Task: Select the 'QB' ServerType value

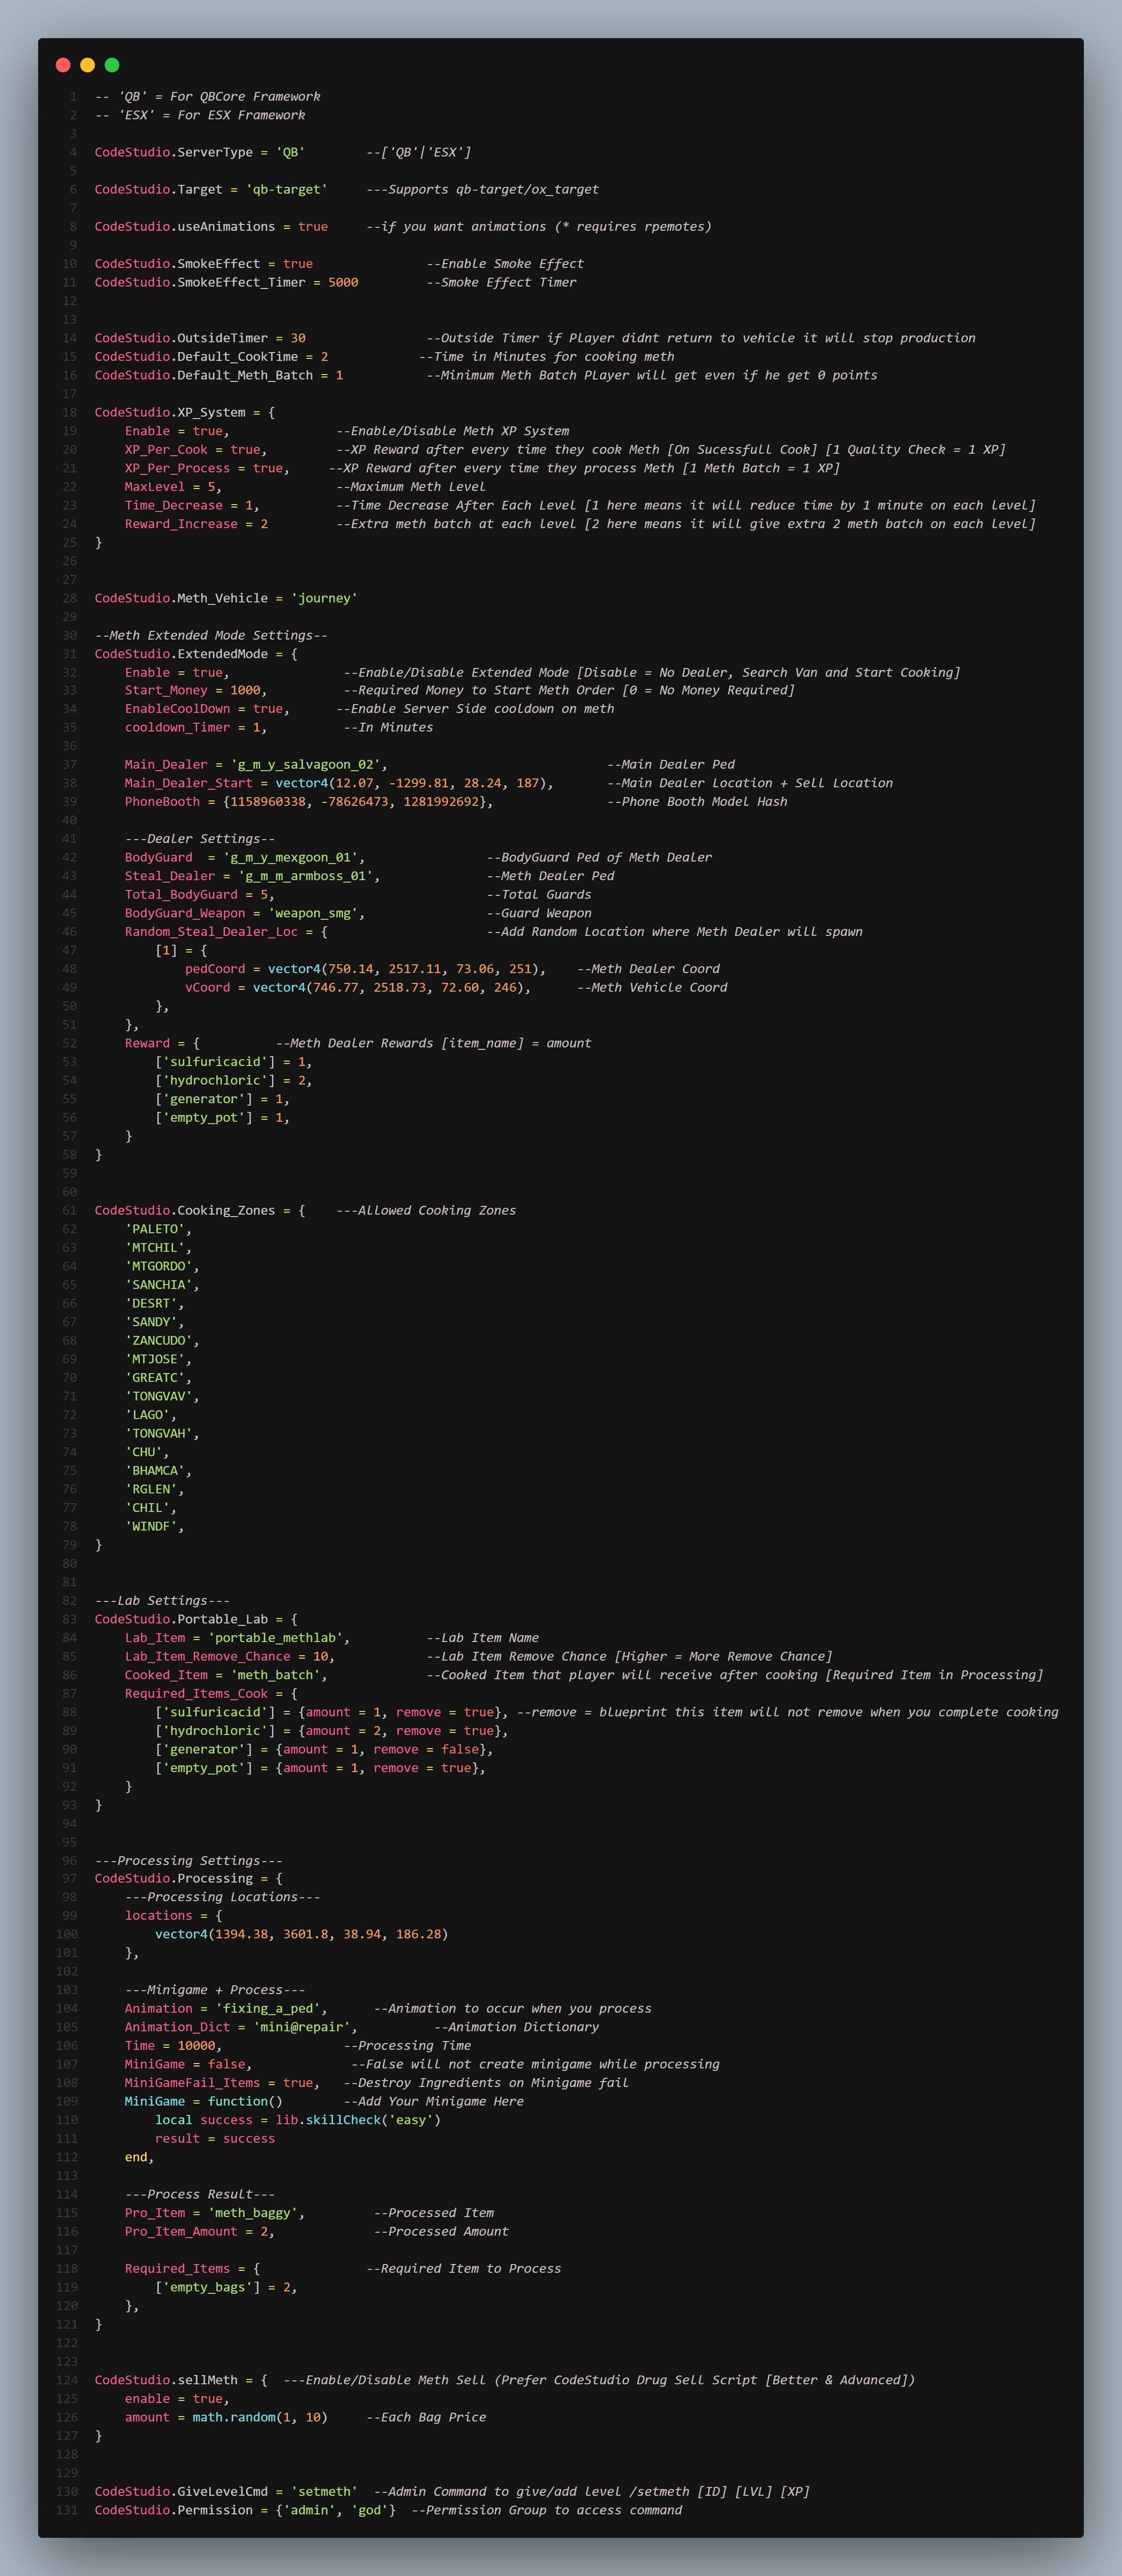Action: tap(291, 152)
